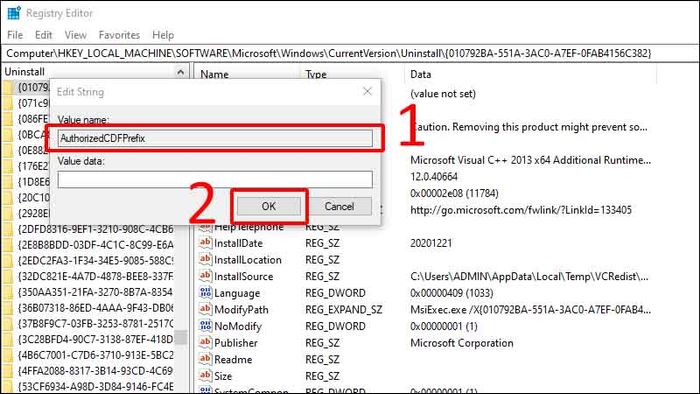Select the InstallSource value name

coord(243,276)
